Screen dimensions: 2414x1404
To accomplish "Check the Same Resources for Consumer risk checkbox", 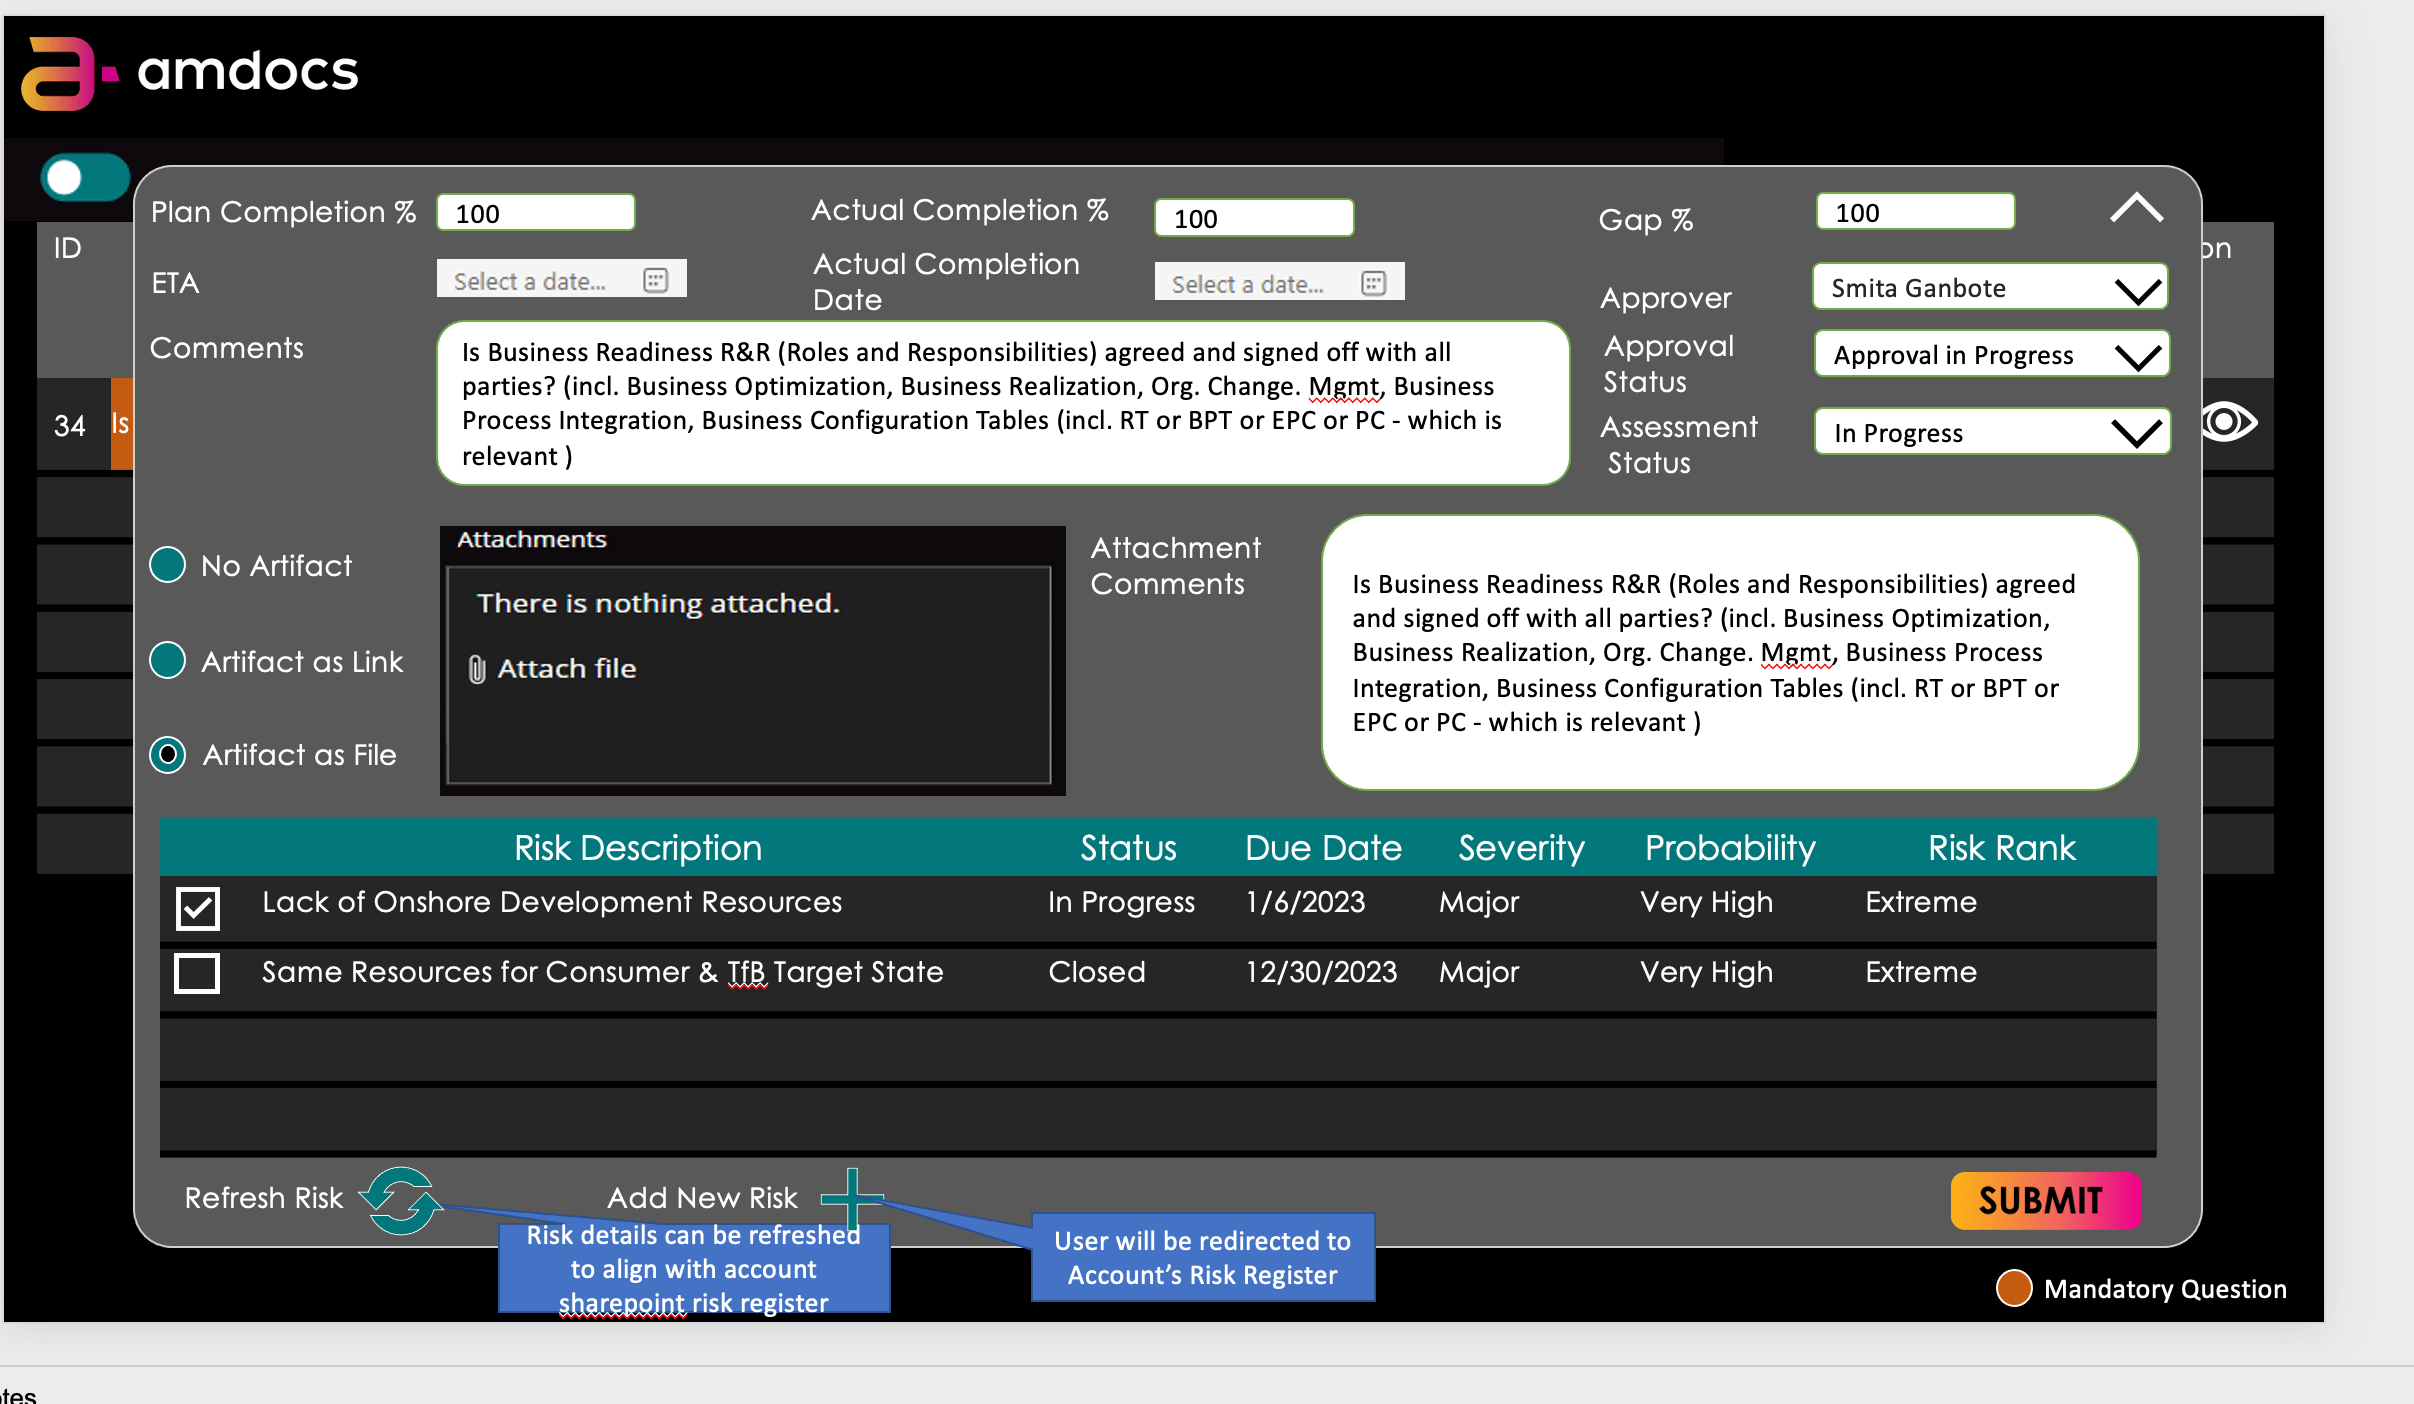I will pyautogui.click(x=198, y=973).
